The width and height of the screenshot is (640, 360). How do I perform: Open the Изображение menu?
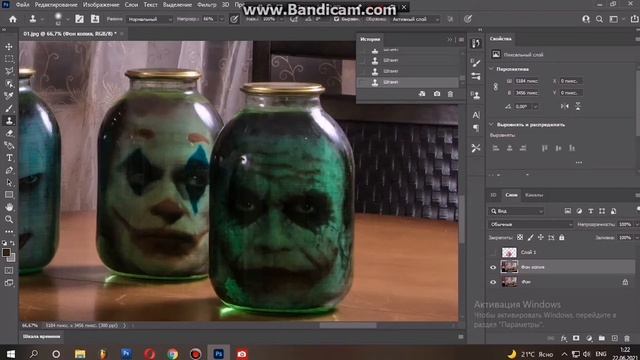click(101, 5)
